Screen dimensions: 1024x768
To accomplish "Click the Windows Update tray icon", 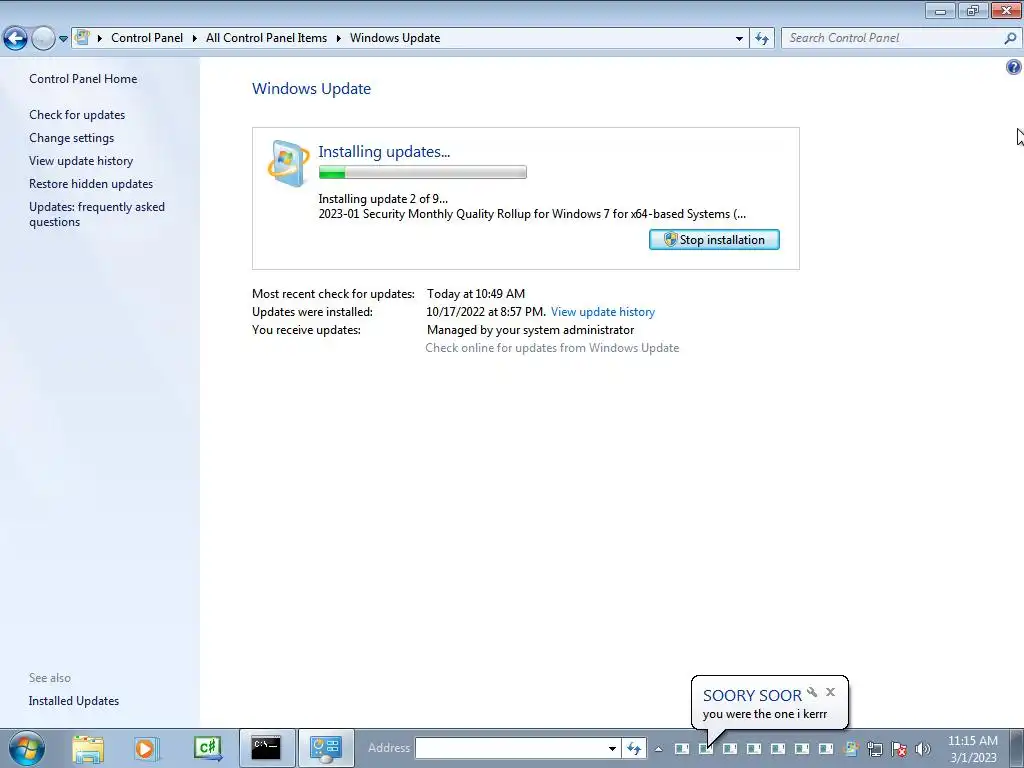I will click(x=851, y=748).
